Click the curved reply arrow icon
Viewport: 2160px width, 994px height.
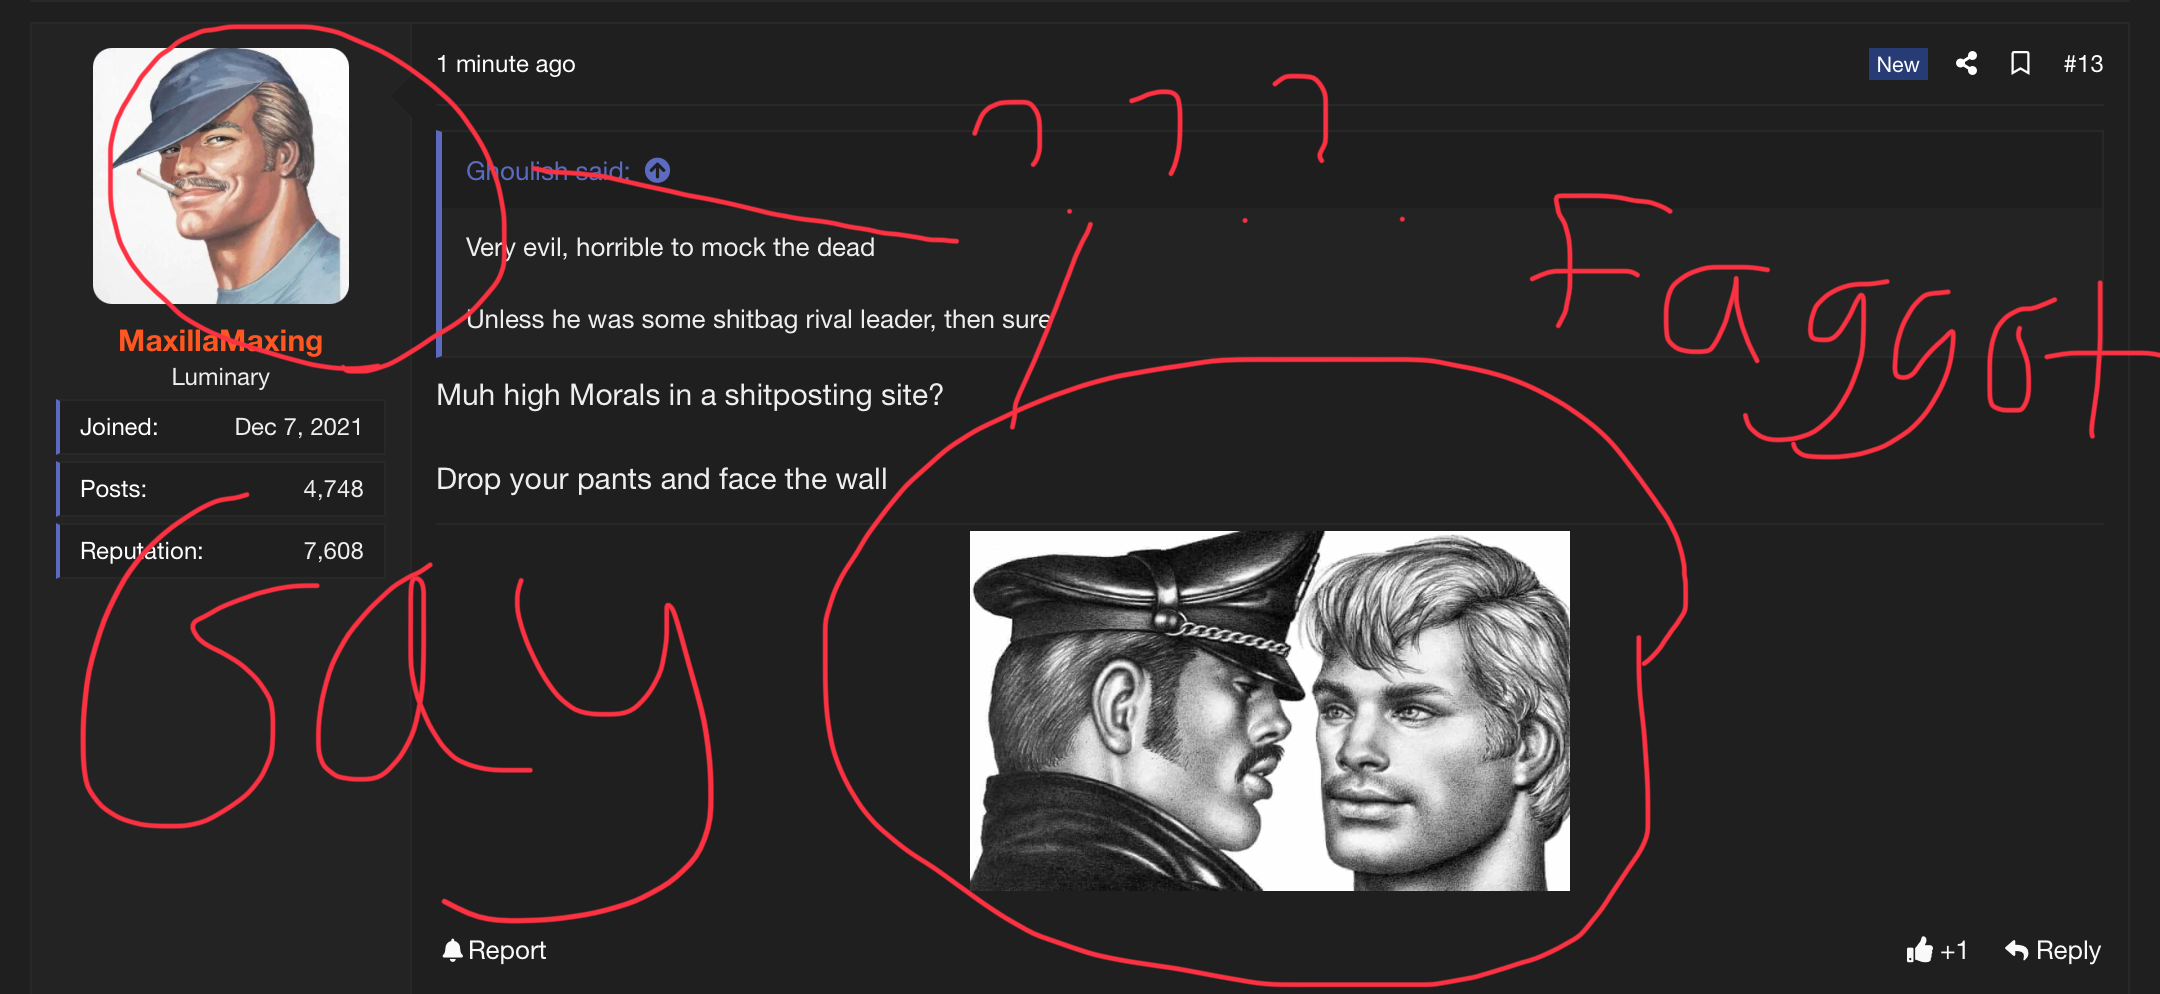(x=2016, y=950)
